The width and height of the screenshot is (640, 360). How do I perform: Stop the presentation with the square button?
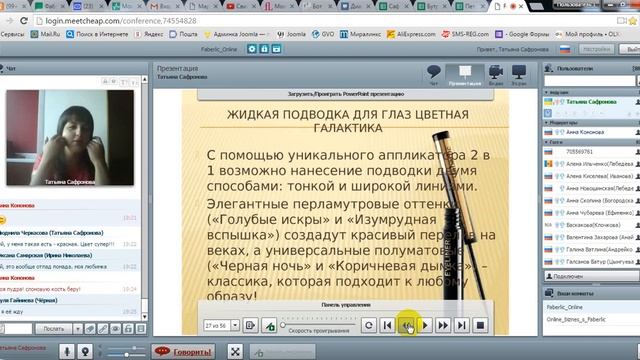[x=480, y=325]
